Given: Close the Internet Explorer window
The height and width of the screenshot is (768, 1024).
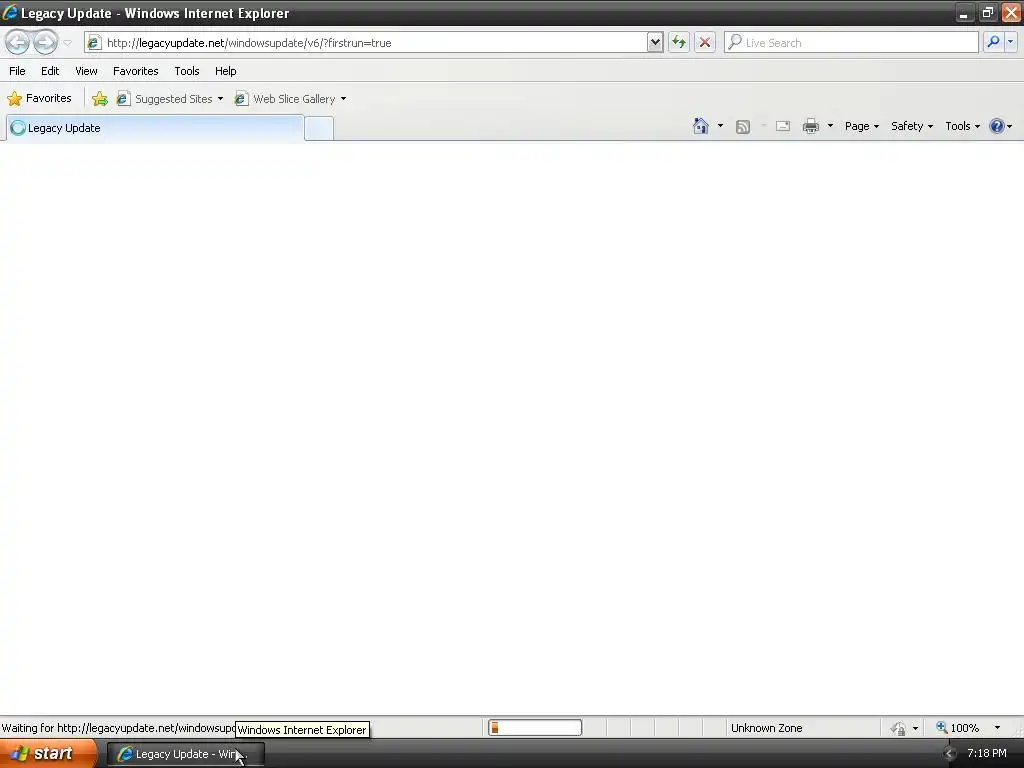Looking at the screenshot, I should 1011,13.
